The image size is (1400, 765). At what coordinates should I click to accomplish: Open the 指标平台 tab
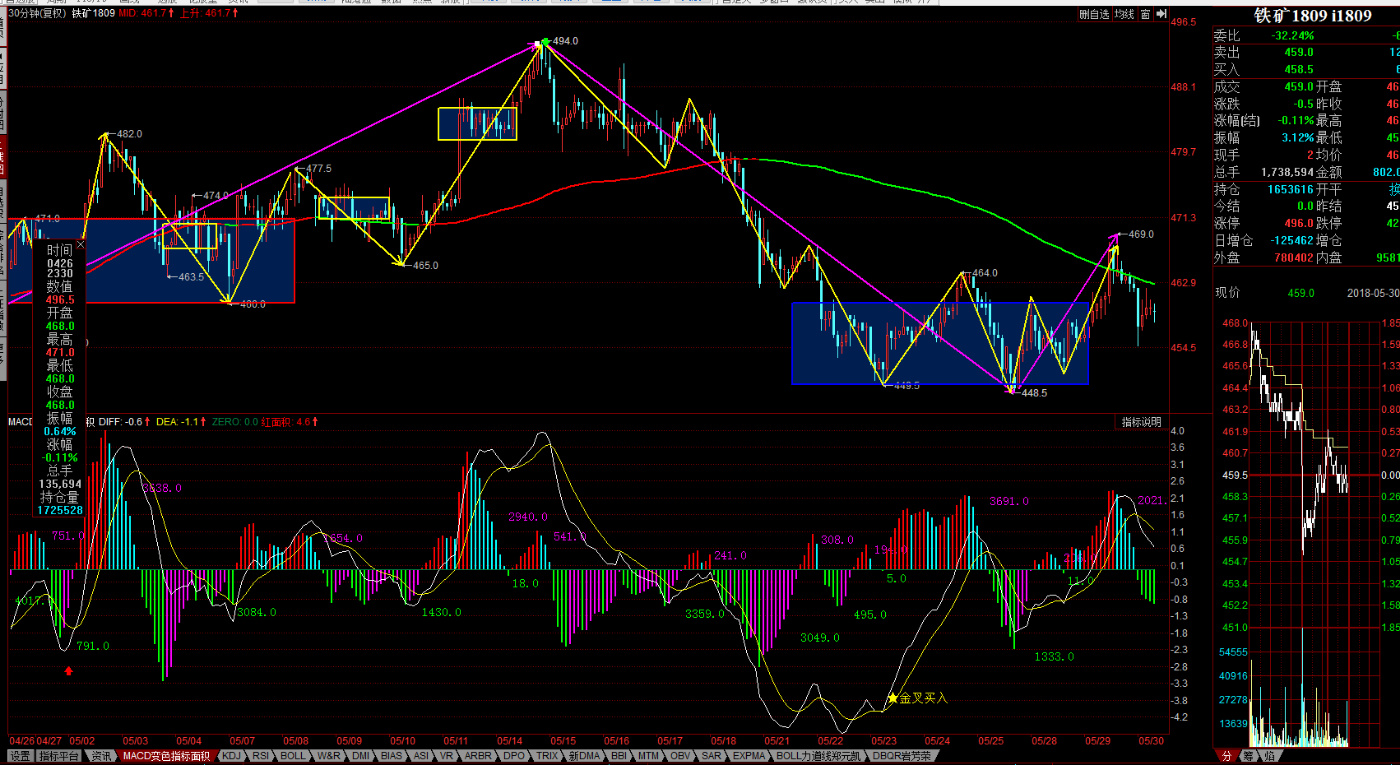tap(60, 756)
